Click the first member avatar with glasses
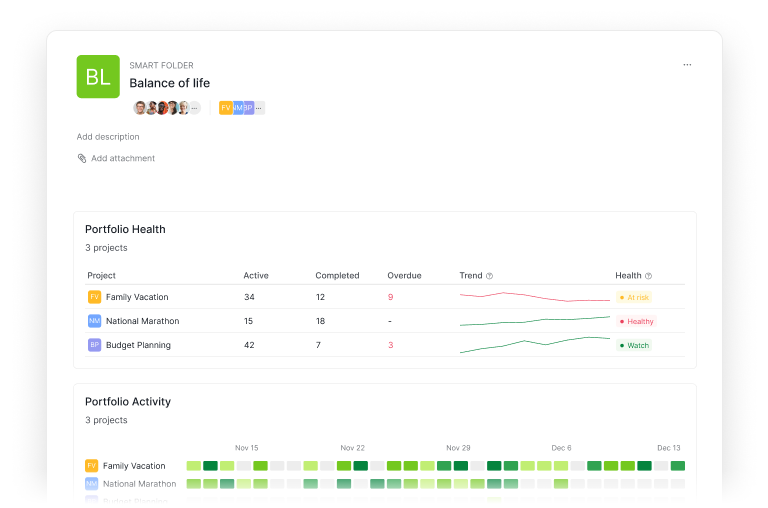 click(140, 108)
